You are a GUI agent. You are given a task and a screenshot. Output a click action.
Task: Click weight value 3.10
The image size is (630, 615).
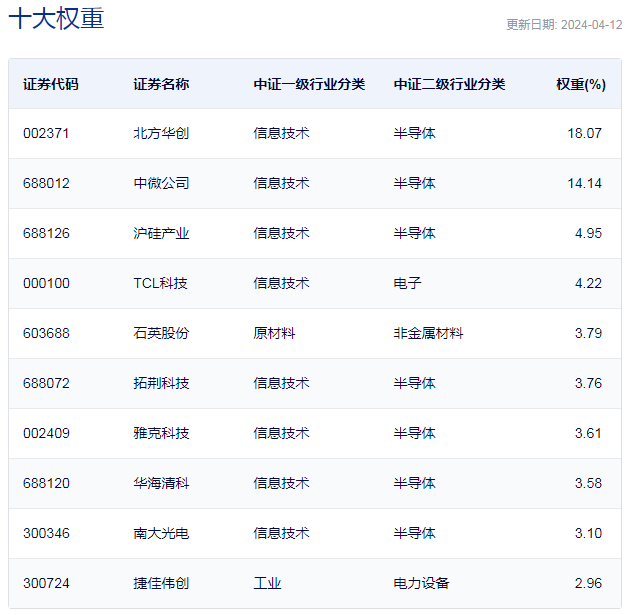pyautogui.click(x=588, y=533)
